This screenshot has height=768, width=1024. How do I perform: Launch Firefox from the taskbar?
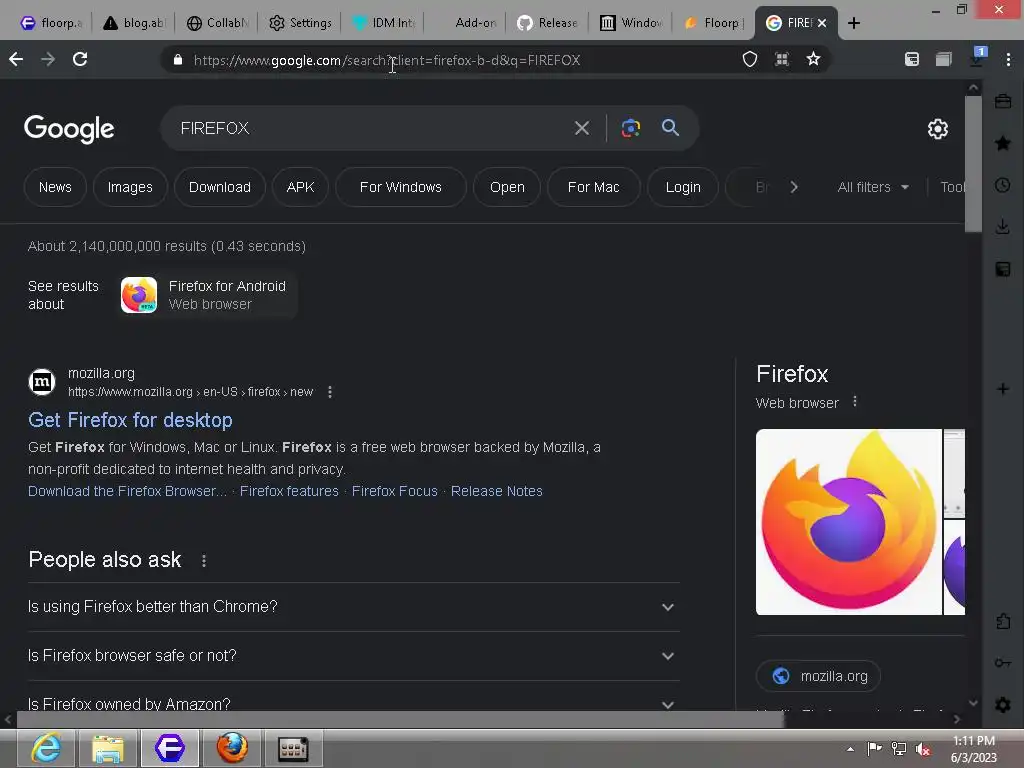[x=232, y=748]
